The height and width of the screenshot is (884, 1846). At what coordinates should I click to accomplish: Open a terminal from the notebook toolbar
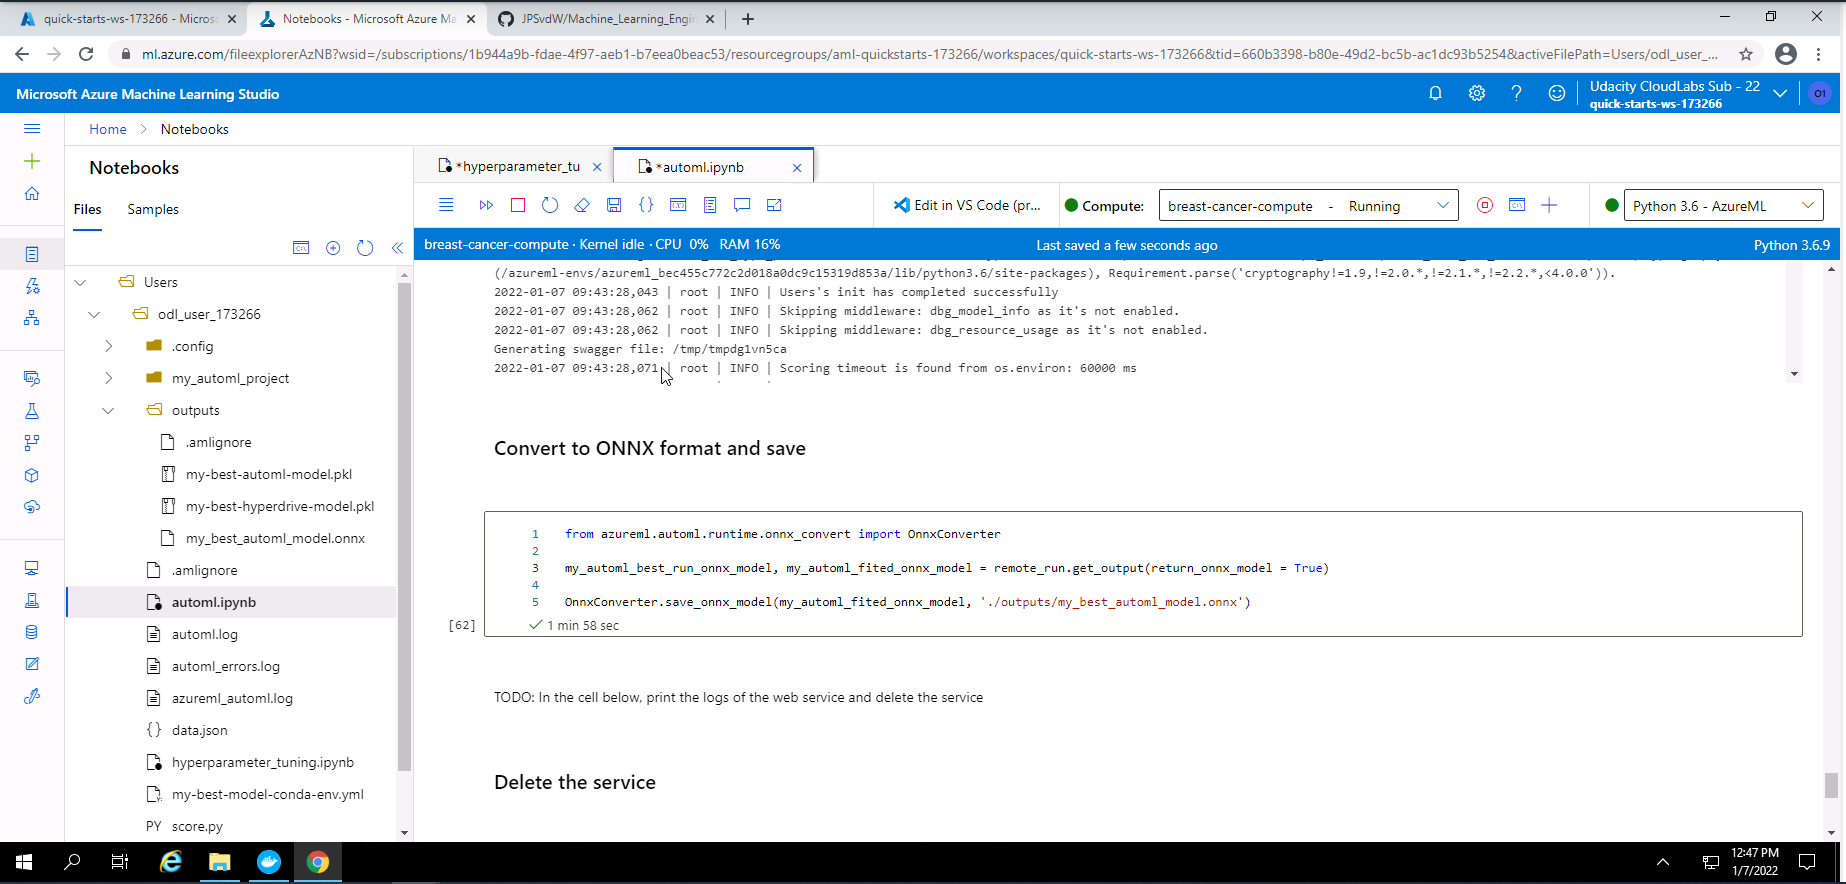coord(1517,205)
